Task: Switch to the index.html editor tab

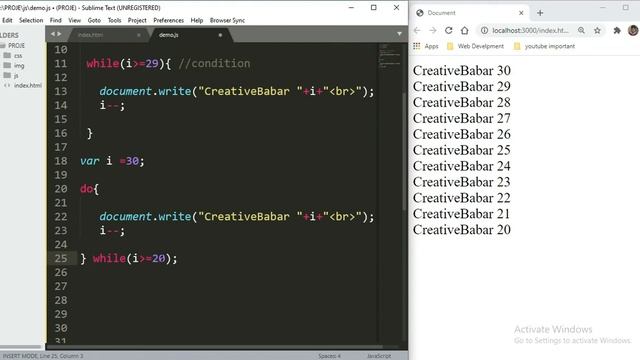Action: (108, 35)
